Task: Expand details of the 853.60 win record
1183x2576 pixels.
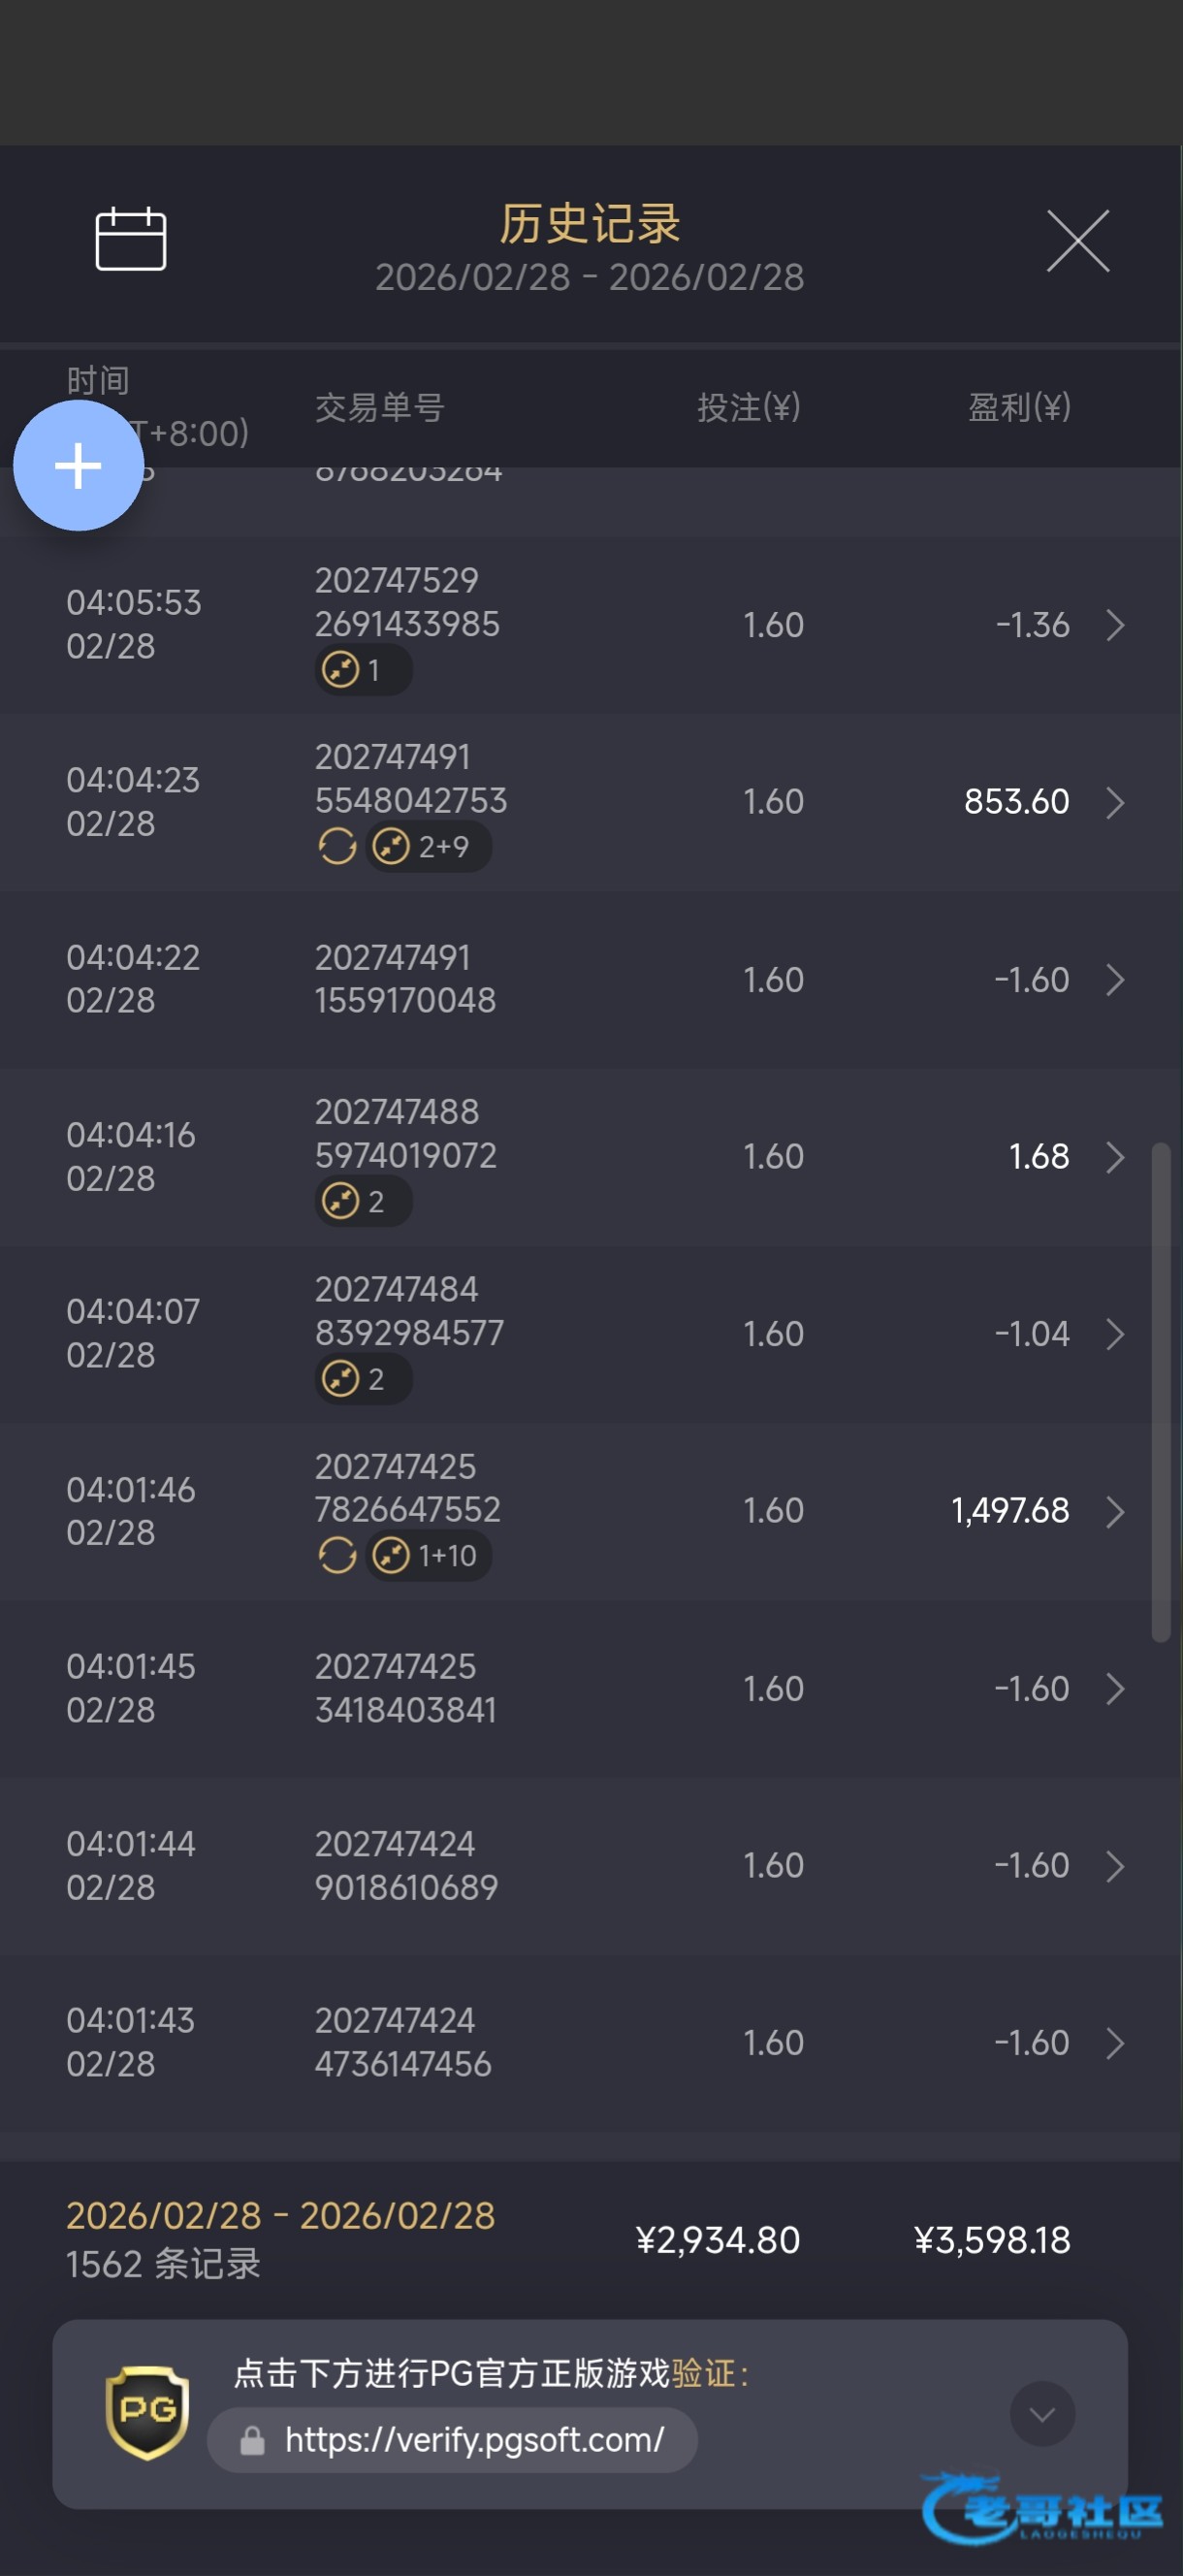Action: (x=1115, y=802)
